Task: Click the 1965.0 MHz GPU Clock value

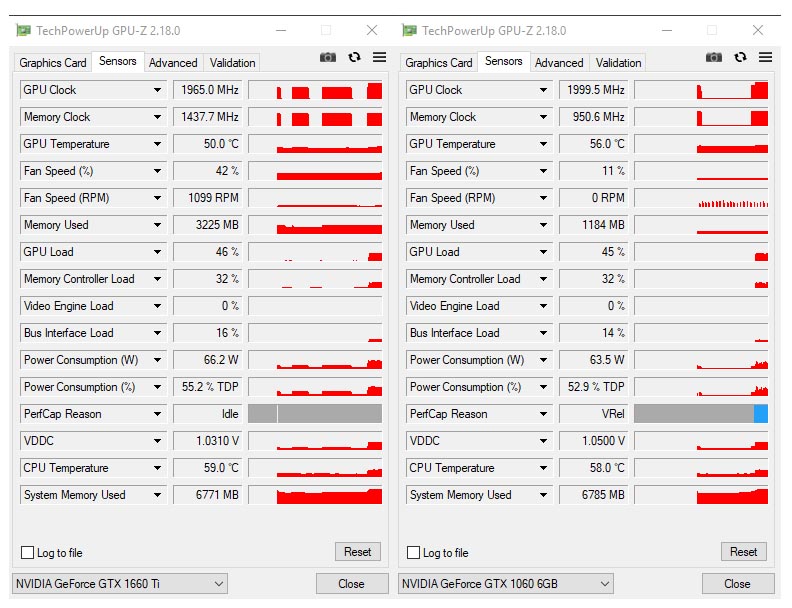Action: point(208,90)
